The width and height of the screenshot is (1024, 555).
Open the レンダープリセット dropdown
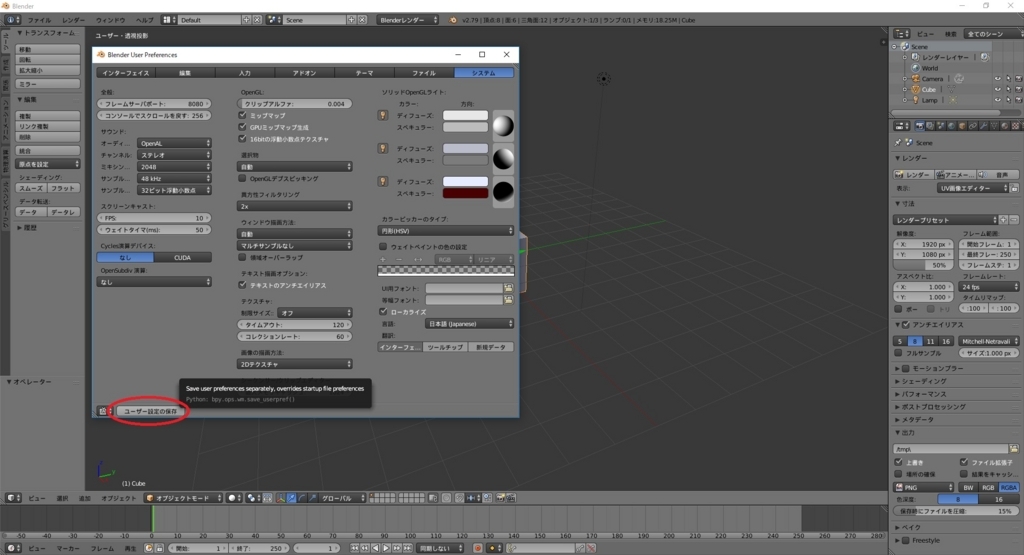coord(946,220)
